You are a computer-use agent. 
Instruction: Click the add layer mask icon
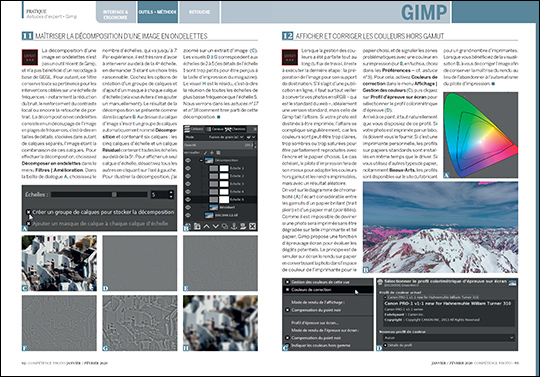coord(243,226)
